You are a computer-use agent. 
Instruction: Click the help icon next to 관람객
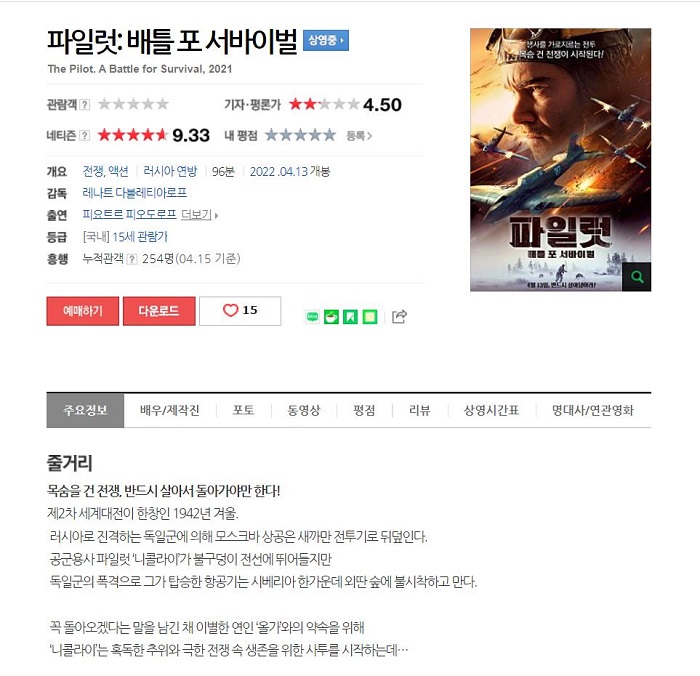pos(85,105)
